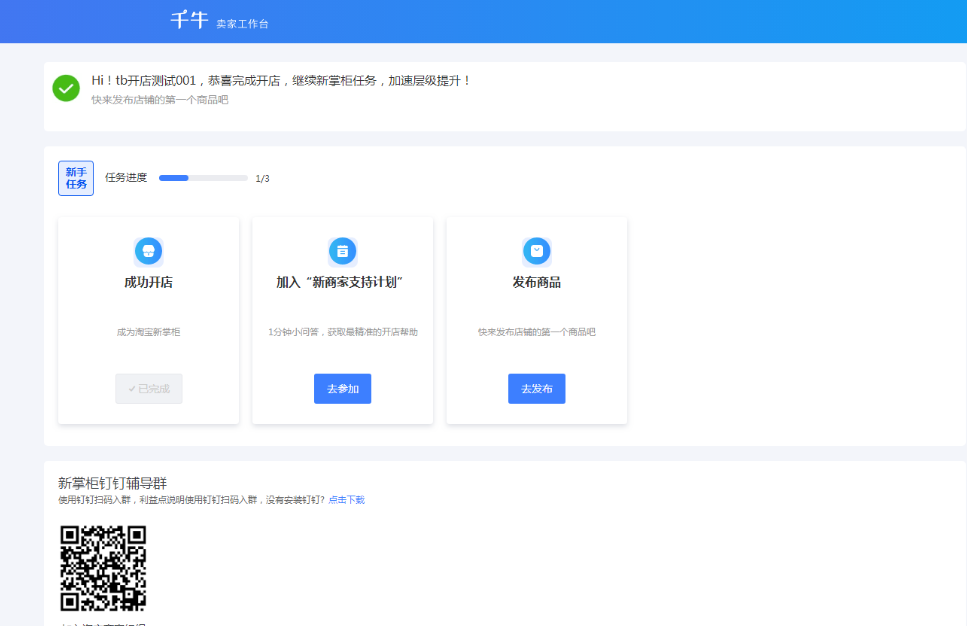Open the 点击下载 DingTalk download link

coord(346,500)
